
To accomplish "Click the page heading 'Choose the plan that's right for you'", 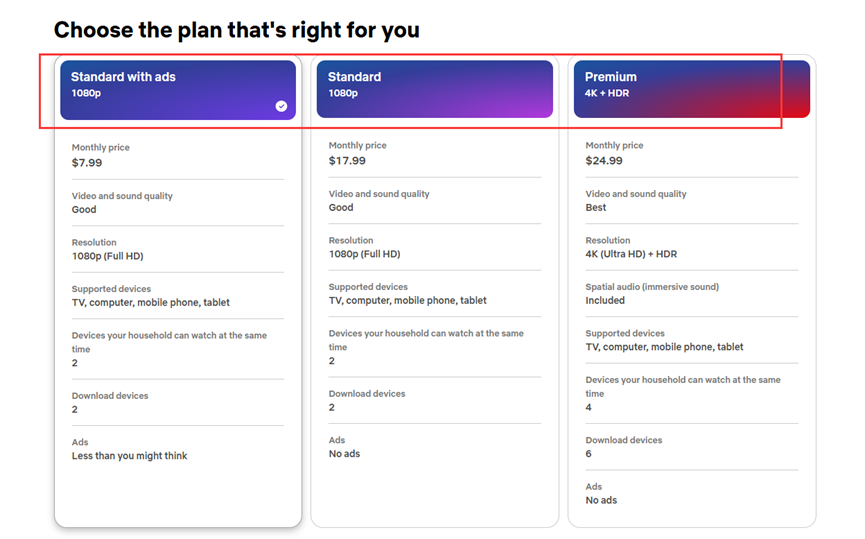I will click(x=237, y=30).
